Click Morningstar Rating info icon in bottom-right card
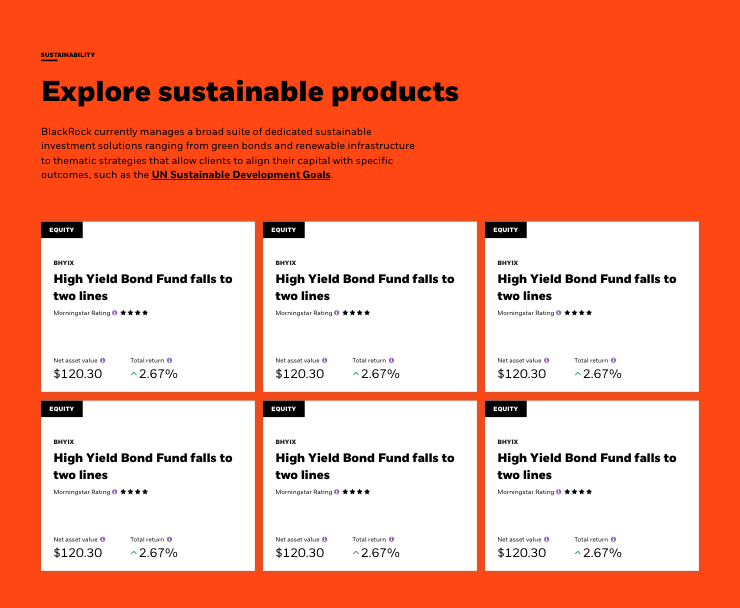Image resolution: width=740 pixels, height=608 pixels. coord(559,492)
